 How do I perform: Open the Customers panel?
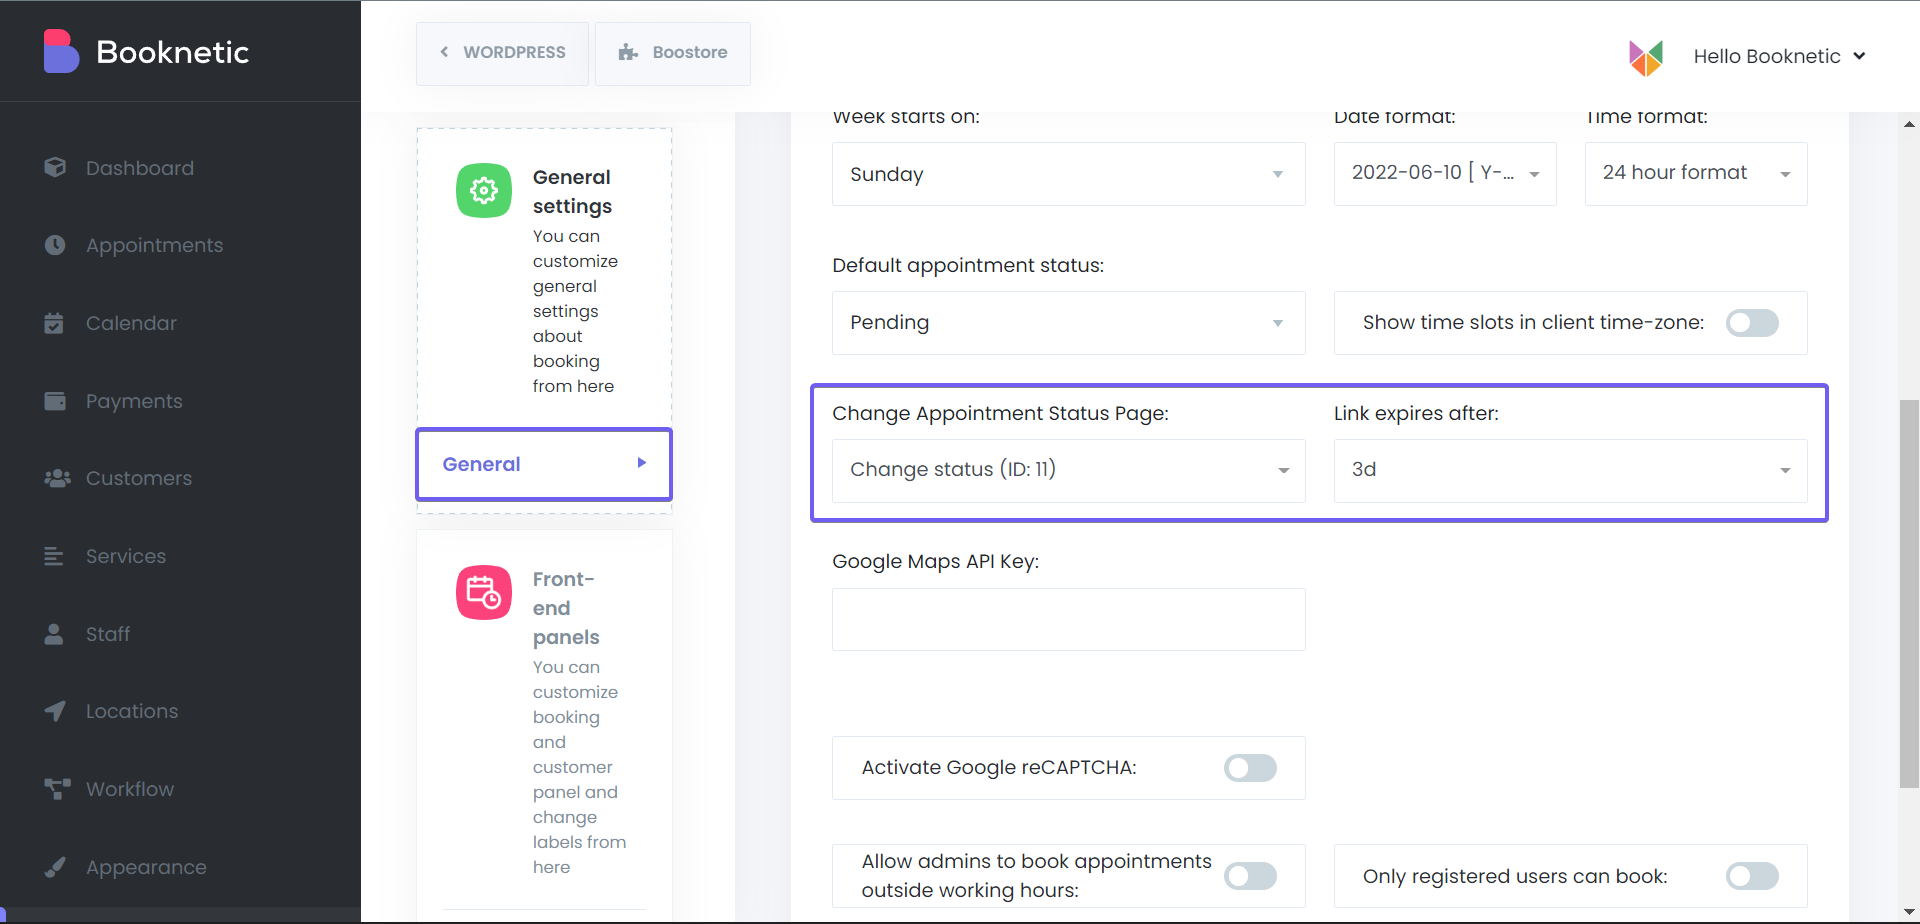(x=139, y=478)
